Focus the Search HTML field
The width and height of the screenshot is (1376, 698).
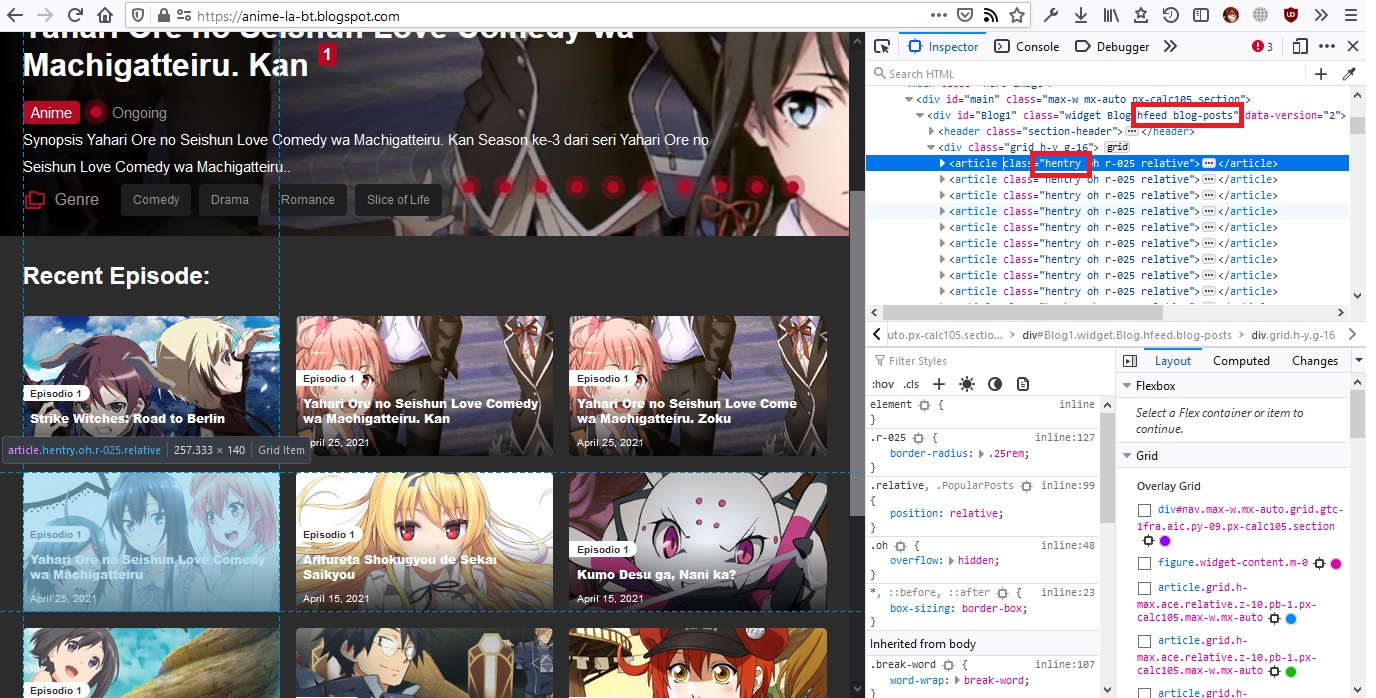[x=1087, y=74]
